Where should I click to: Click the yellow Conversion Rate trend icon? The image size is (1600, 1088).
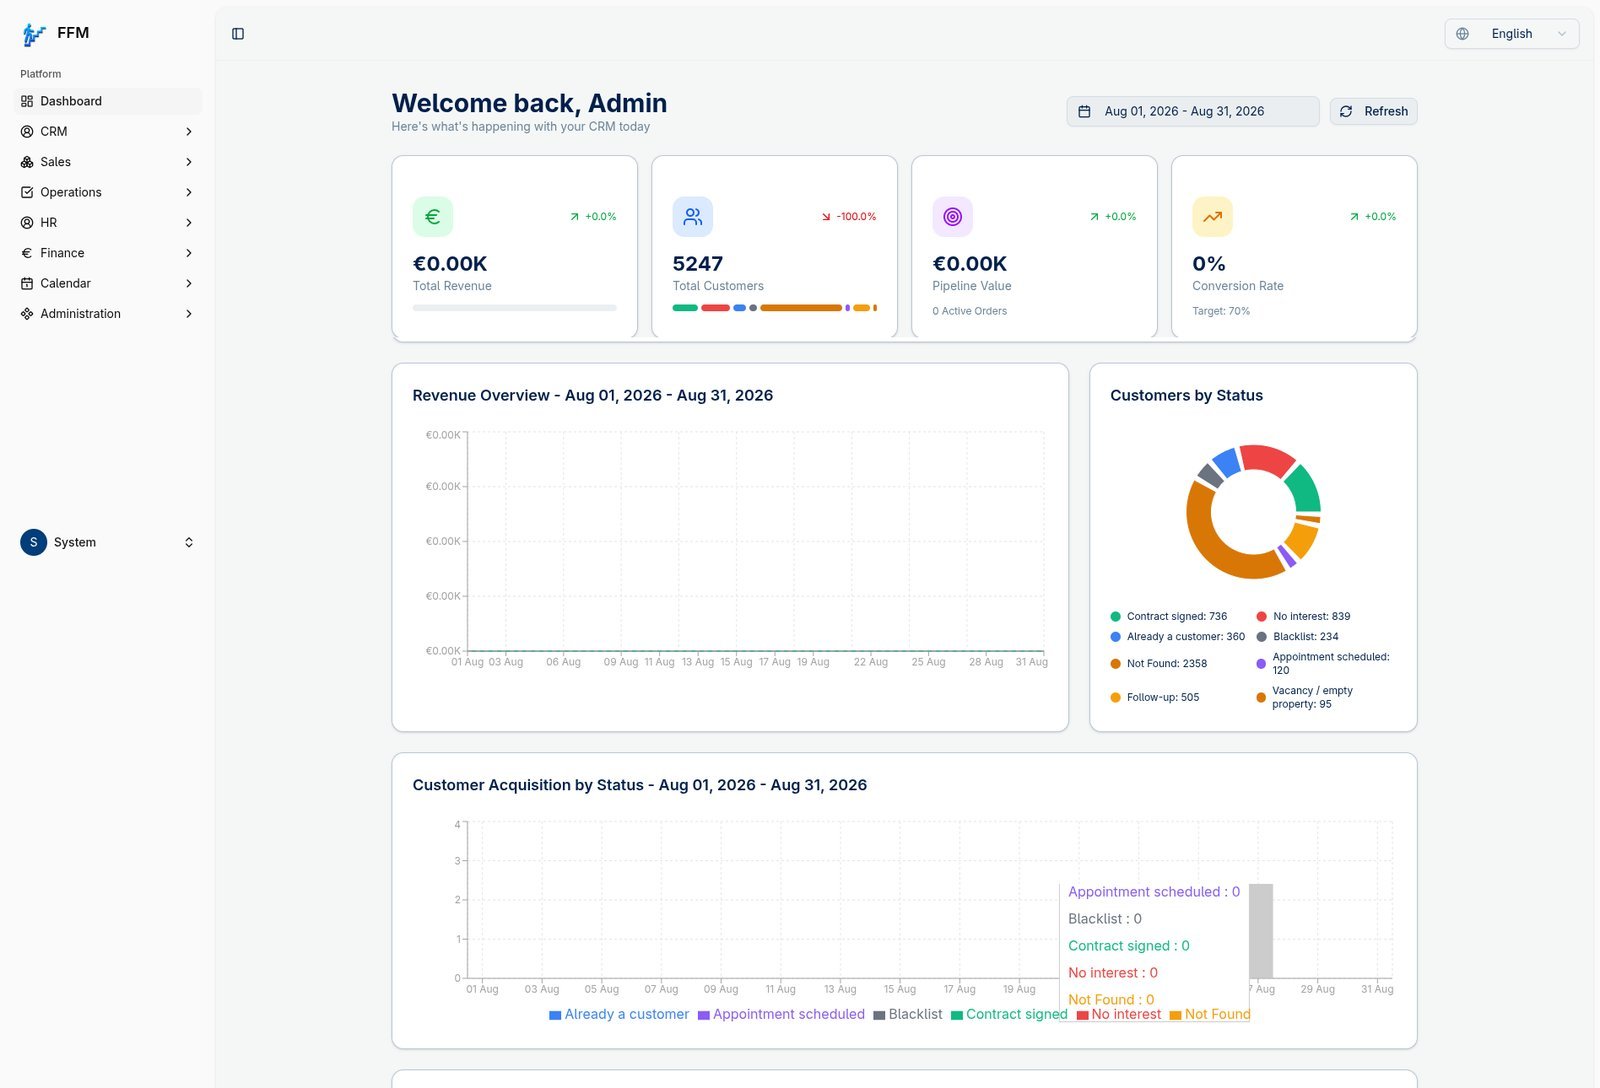1213,217
